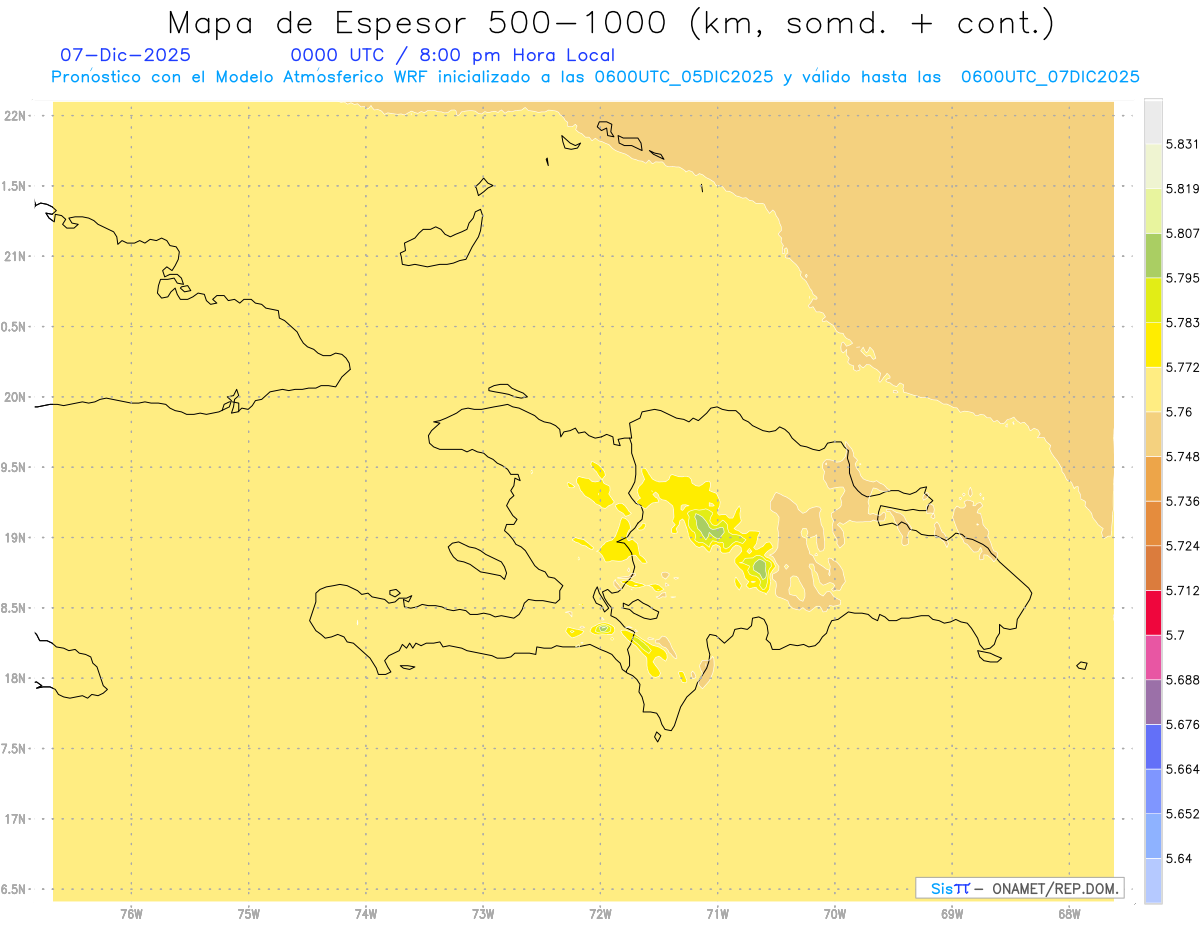This screenshot has height=927, width=1200.
Task: Click the legend value 5.807
Action: (x=1183, y=233)
